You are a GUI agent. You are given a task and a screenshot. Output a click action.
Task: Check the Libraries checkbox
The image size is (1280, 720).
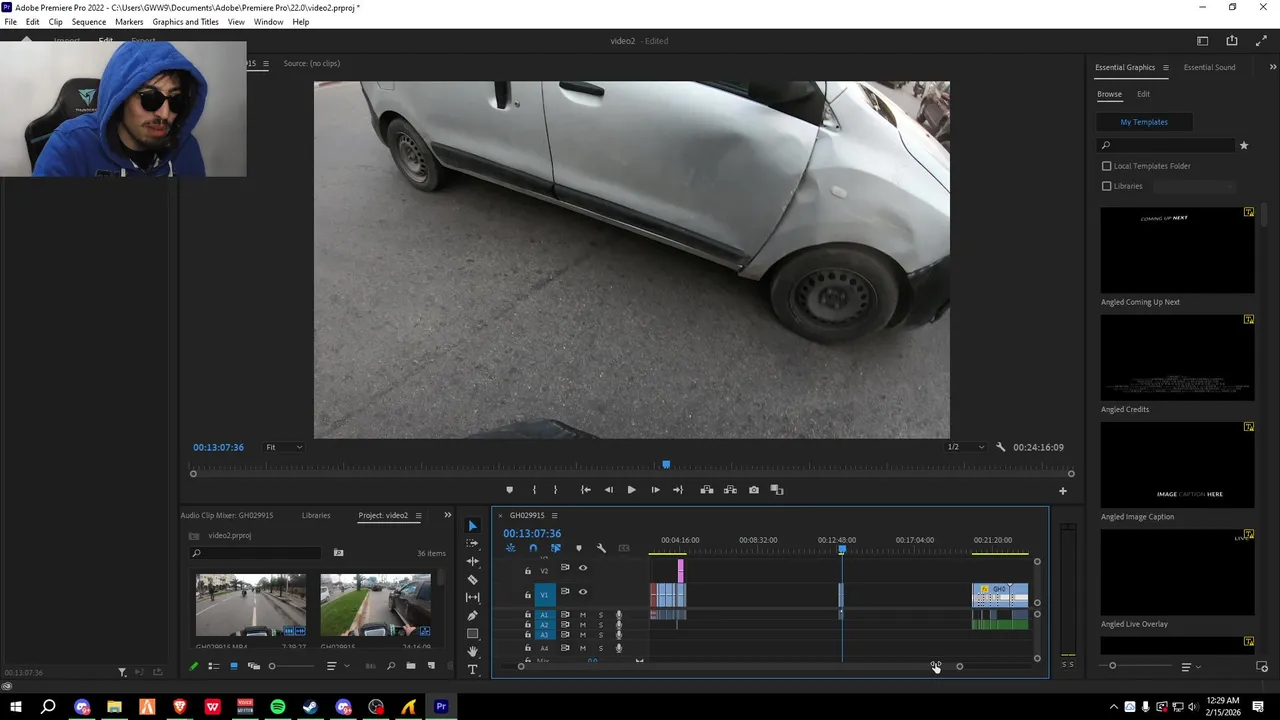[x=1106, y=186]
